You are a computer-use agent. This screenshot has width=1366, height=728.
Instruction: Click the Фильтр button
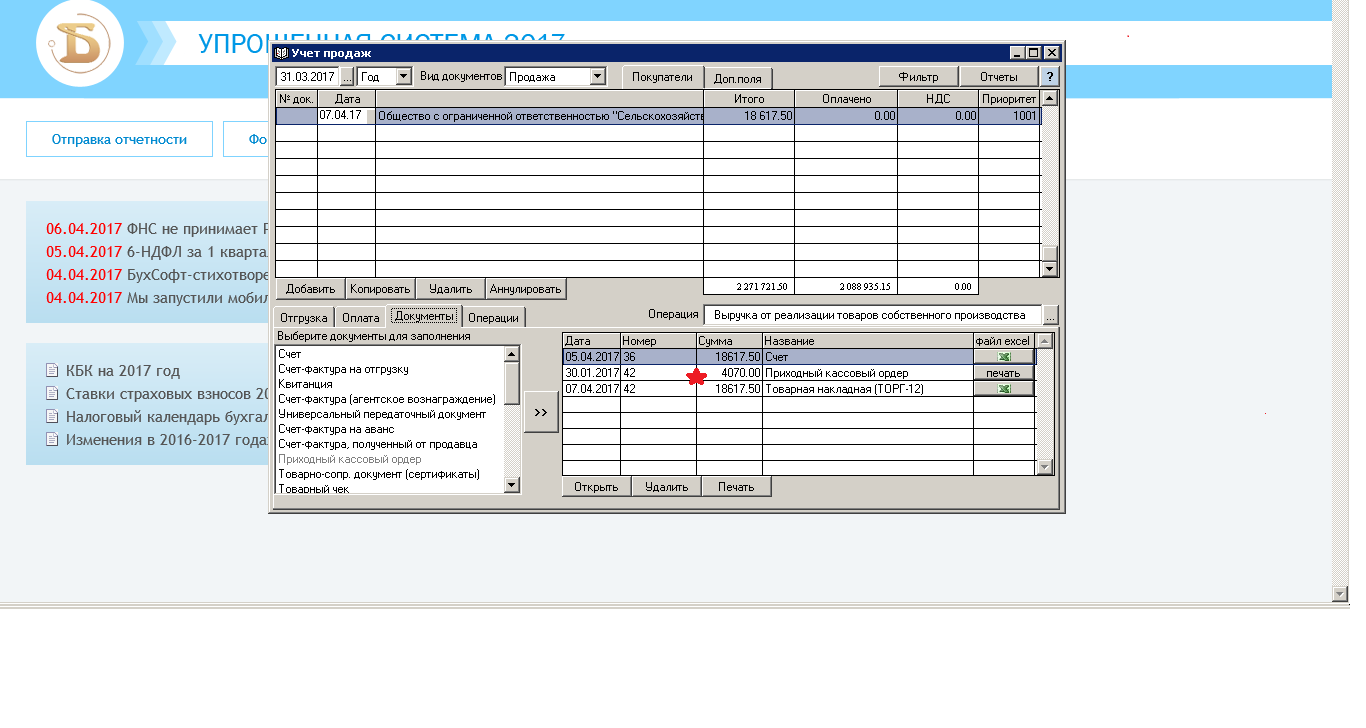click(x=918, y=77)
